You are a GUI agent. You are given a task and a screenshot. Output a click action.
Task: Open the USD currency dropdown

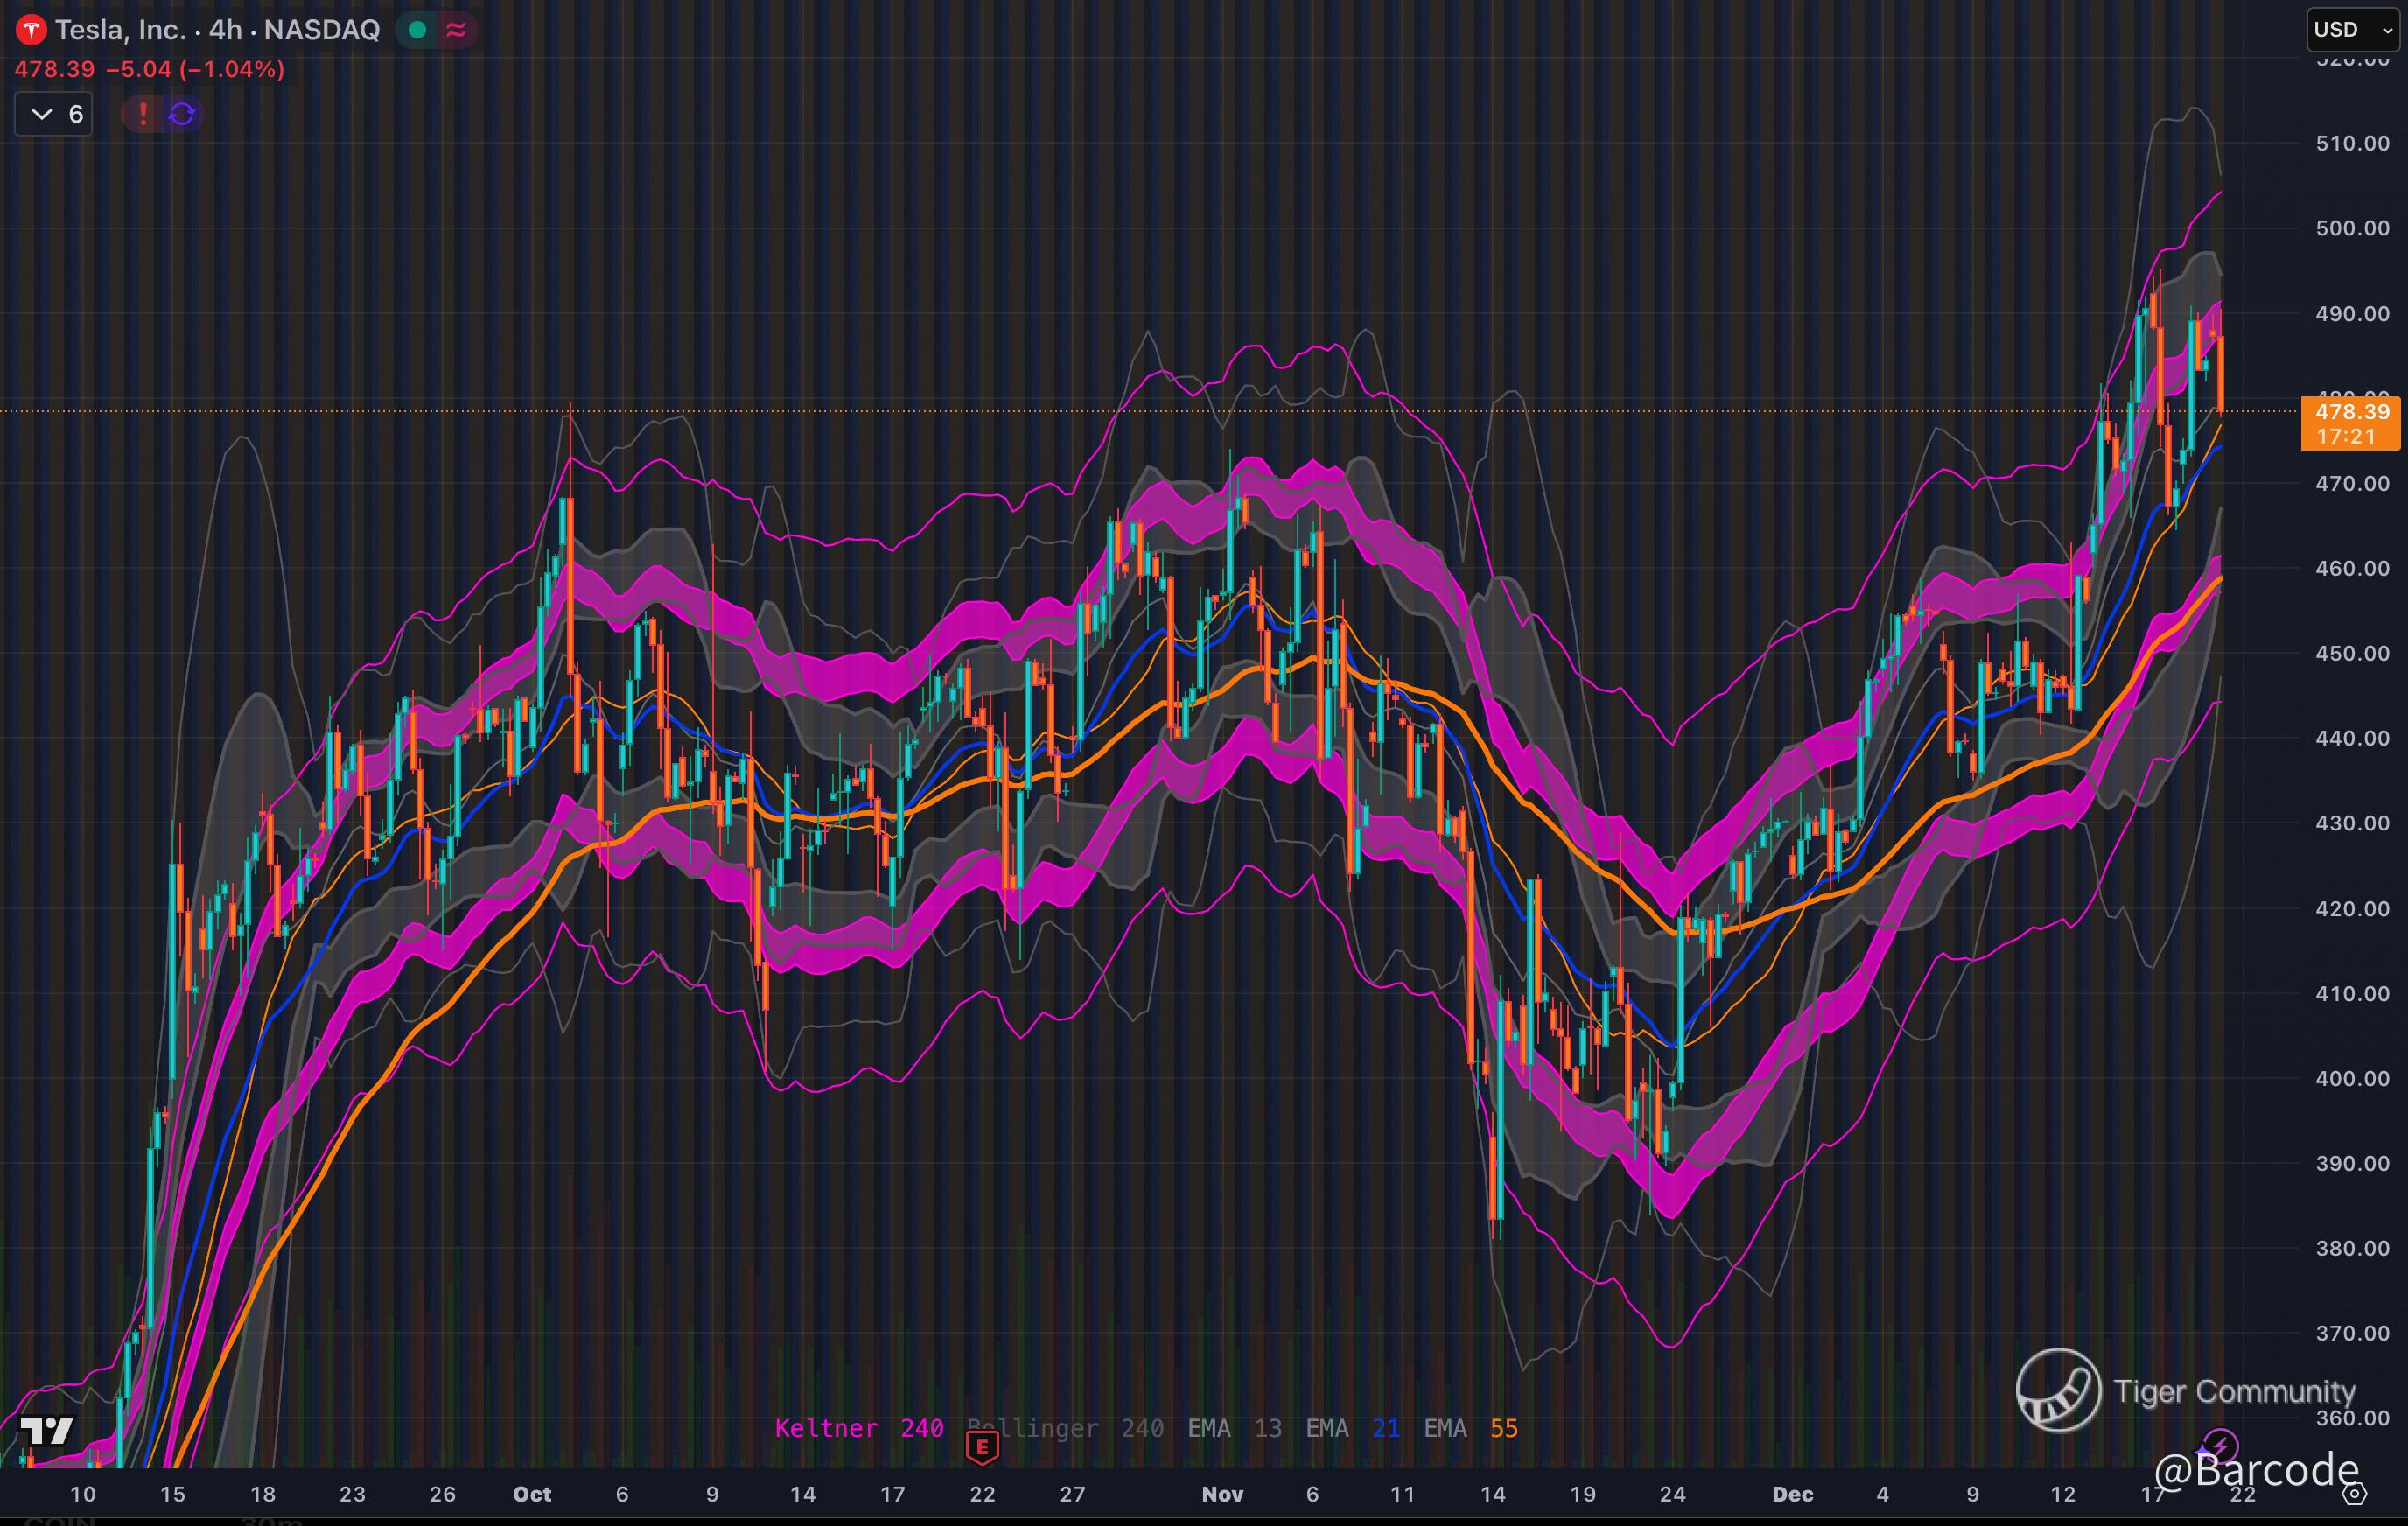click(x=2351, y=30)
